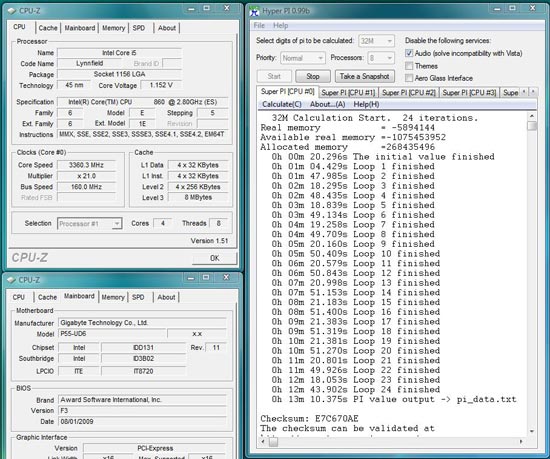The width and height of the screenshot is (550, 459).
Task: Open the Help menu in Hyper PI
Action: [281, 25]
